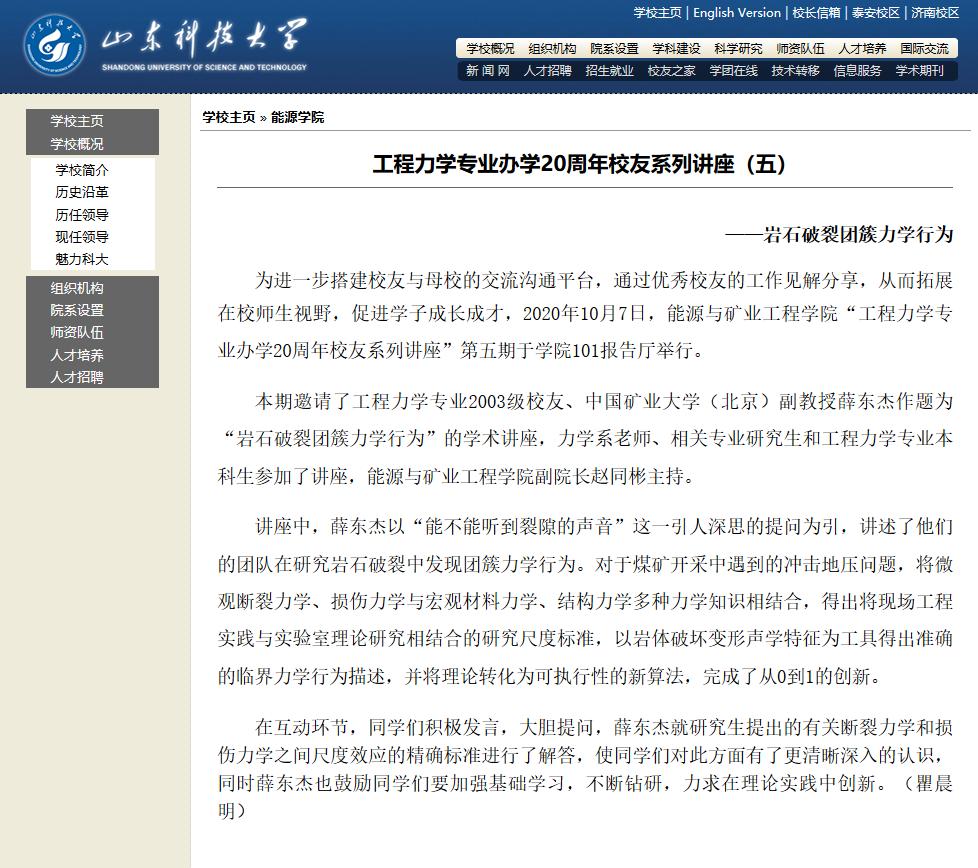Open 学科建设 navigation item

[x=676, y=49]
